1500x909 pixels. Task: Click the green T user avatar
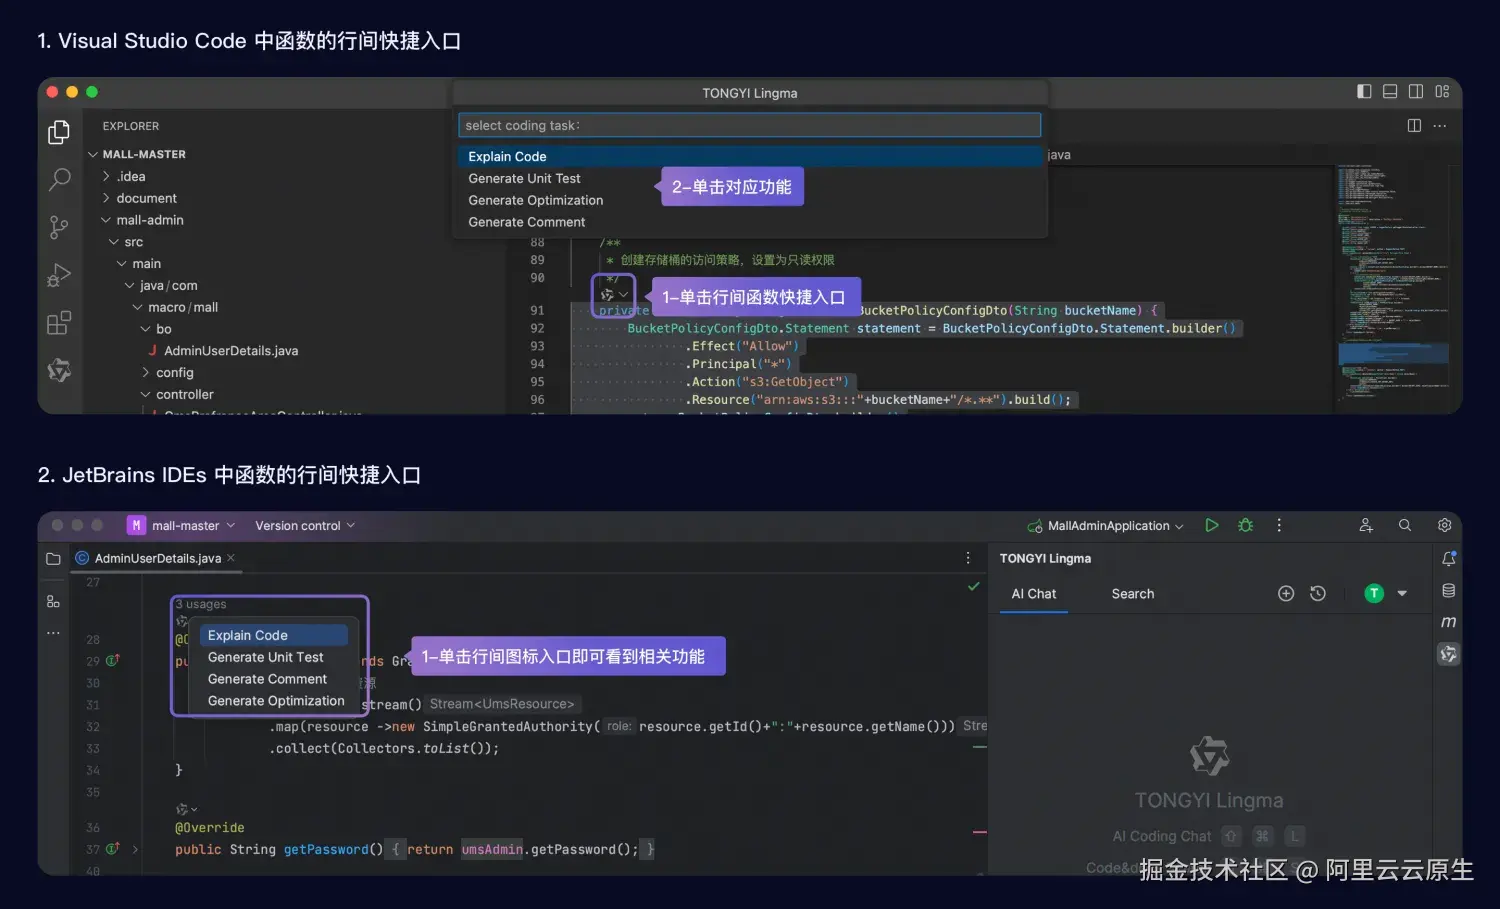(x=1374, y=594)
